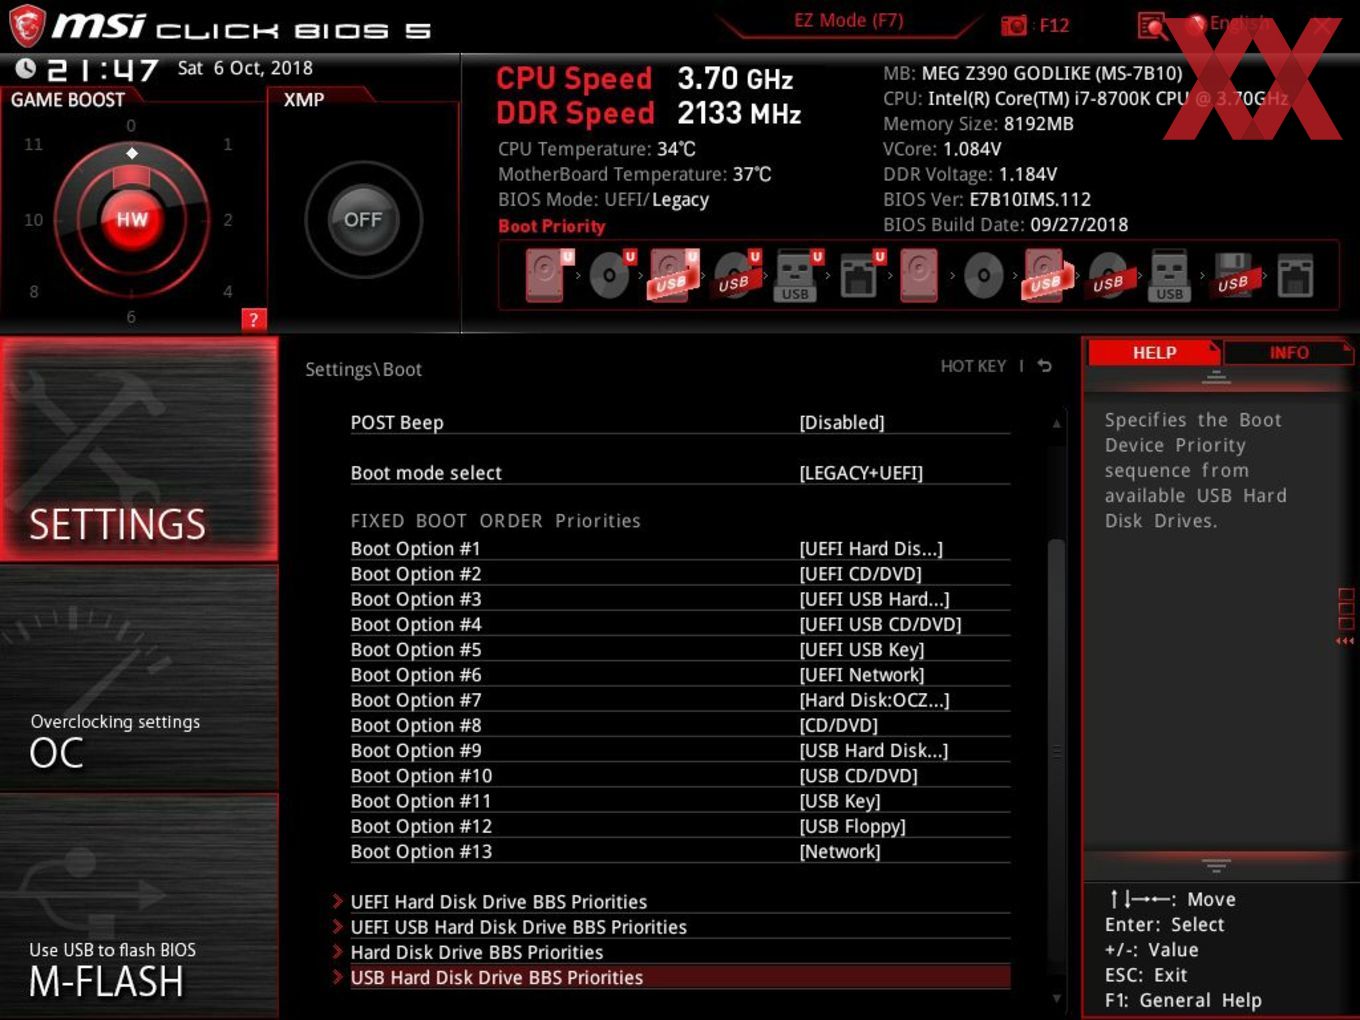Click the clock icon beside the time
This screenshot has height=1020, width=1360.
coord(26,68)
